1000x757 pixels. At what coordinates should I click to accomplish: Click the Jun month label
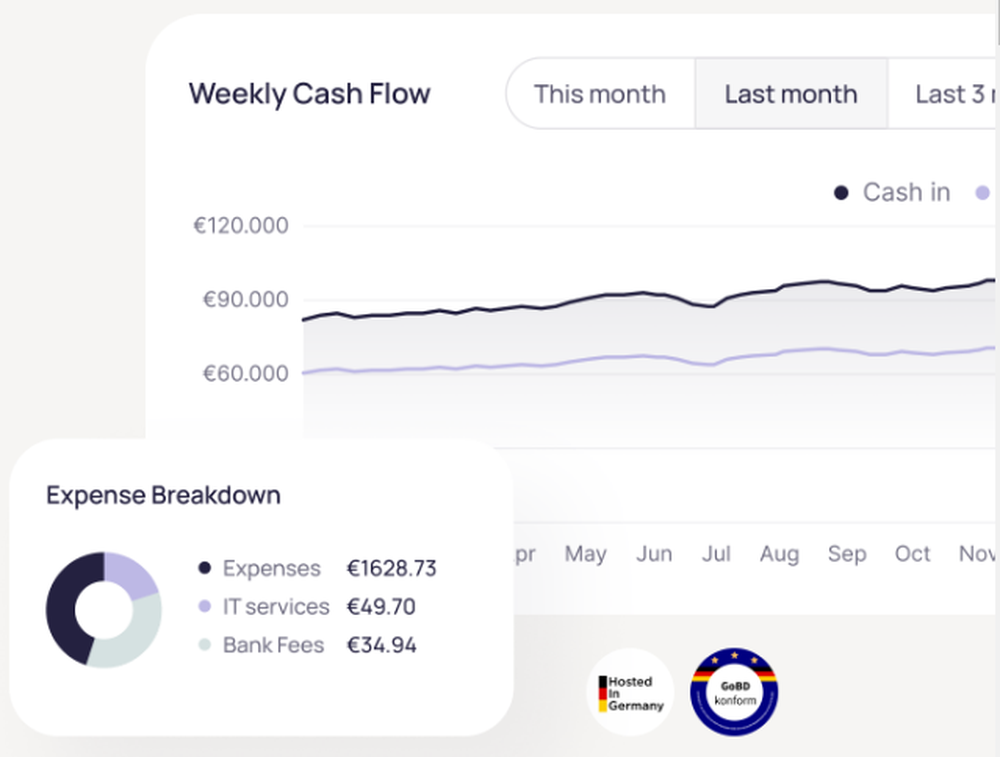click(x=654, y=554)
